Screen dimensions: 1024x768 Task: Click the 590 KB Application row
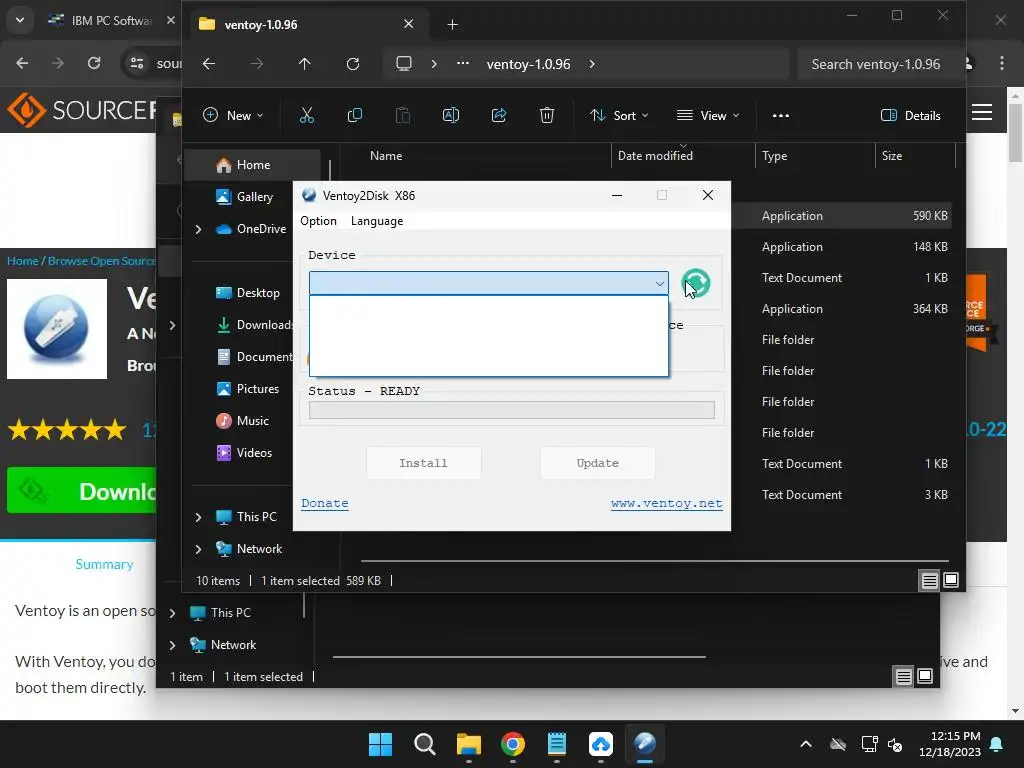(842, 216)
